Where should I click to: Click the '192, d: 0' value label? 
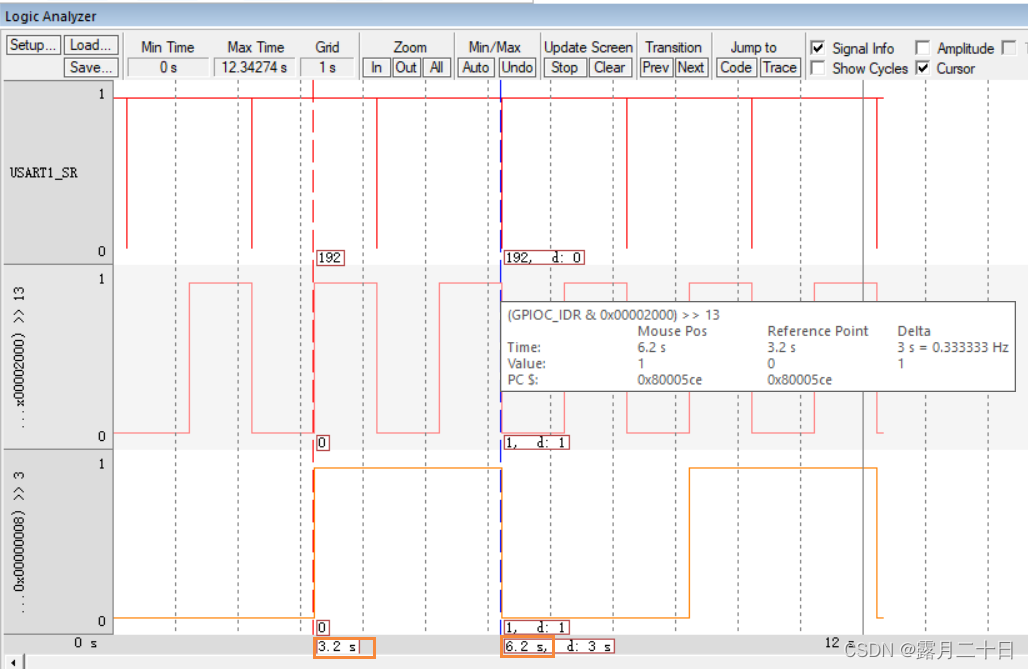coord(544,258)
